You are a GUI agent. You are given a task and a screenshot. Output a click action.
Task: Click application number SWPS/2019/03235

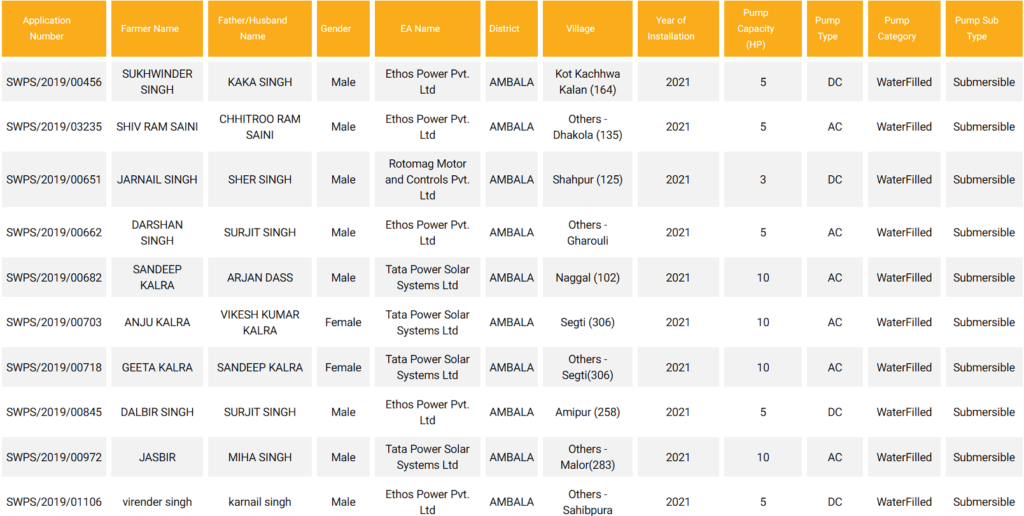[x=54, y=127]
